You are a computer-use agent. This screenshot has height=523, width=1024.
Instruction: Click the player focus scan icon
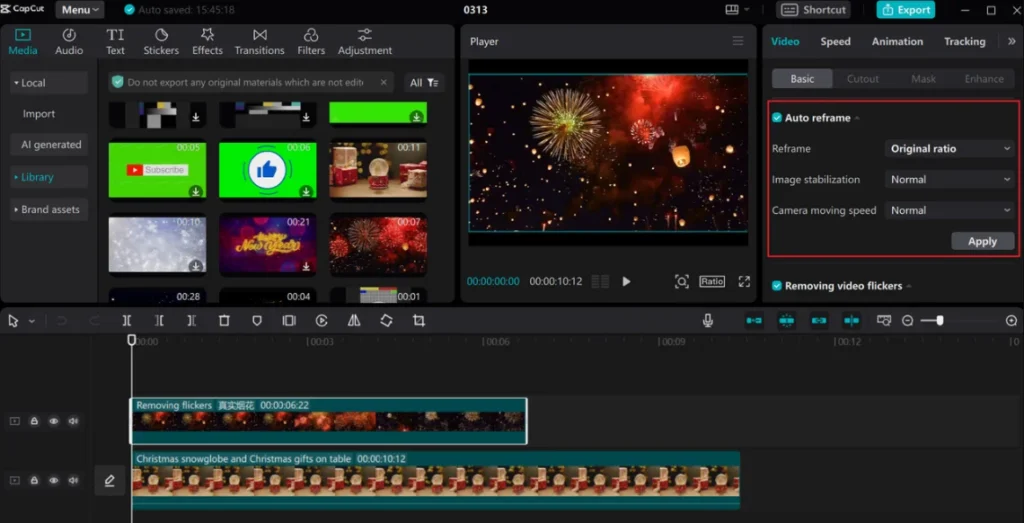681,281
